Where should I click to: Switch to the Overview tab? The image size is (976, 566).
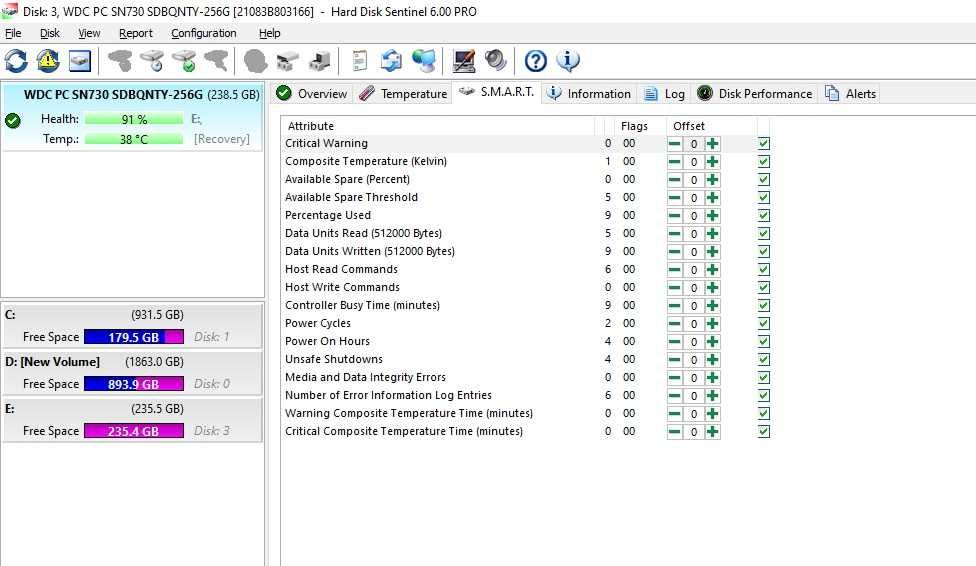[312, 94]
